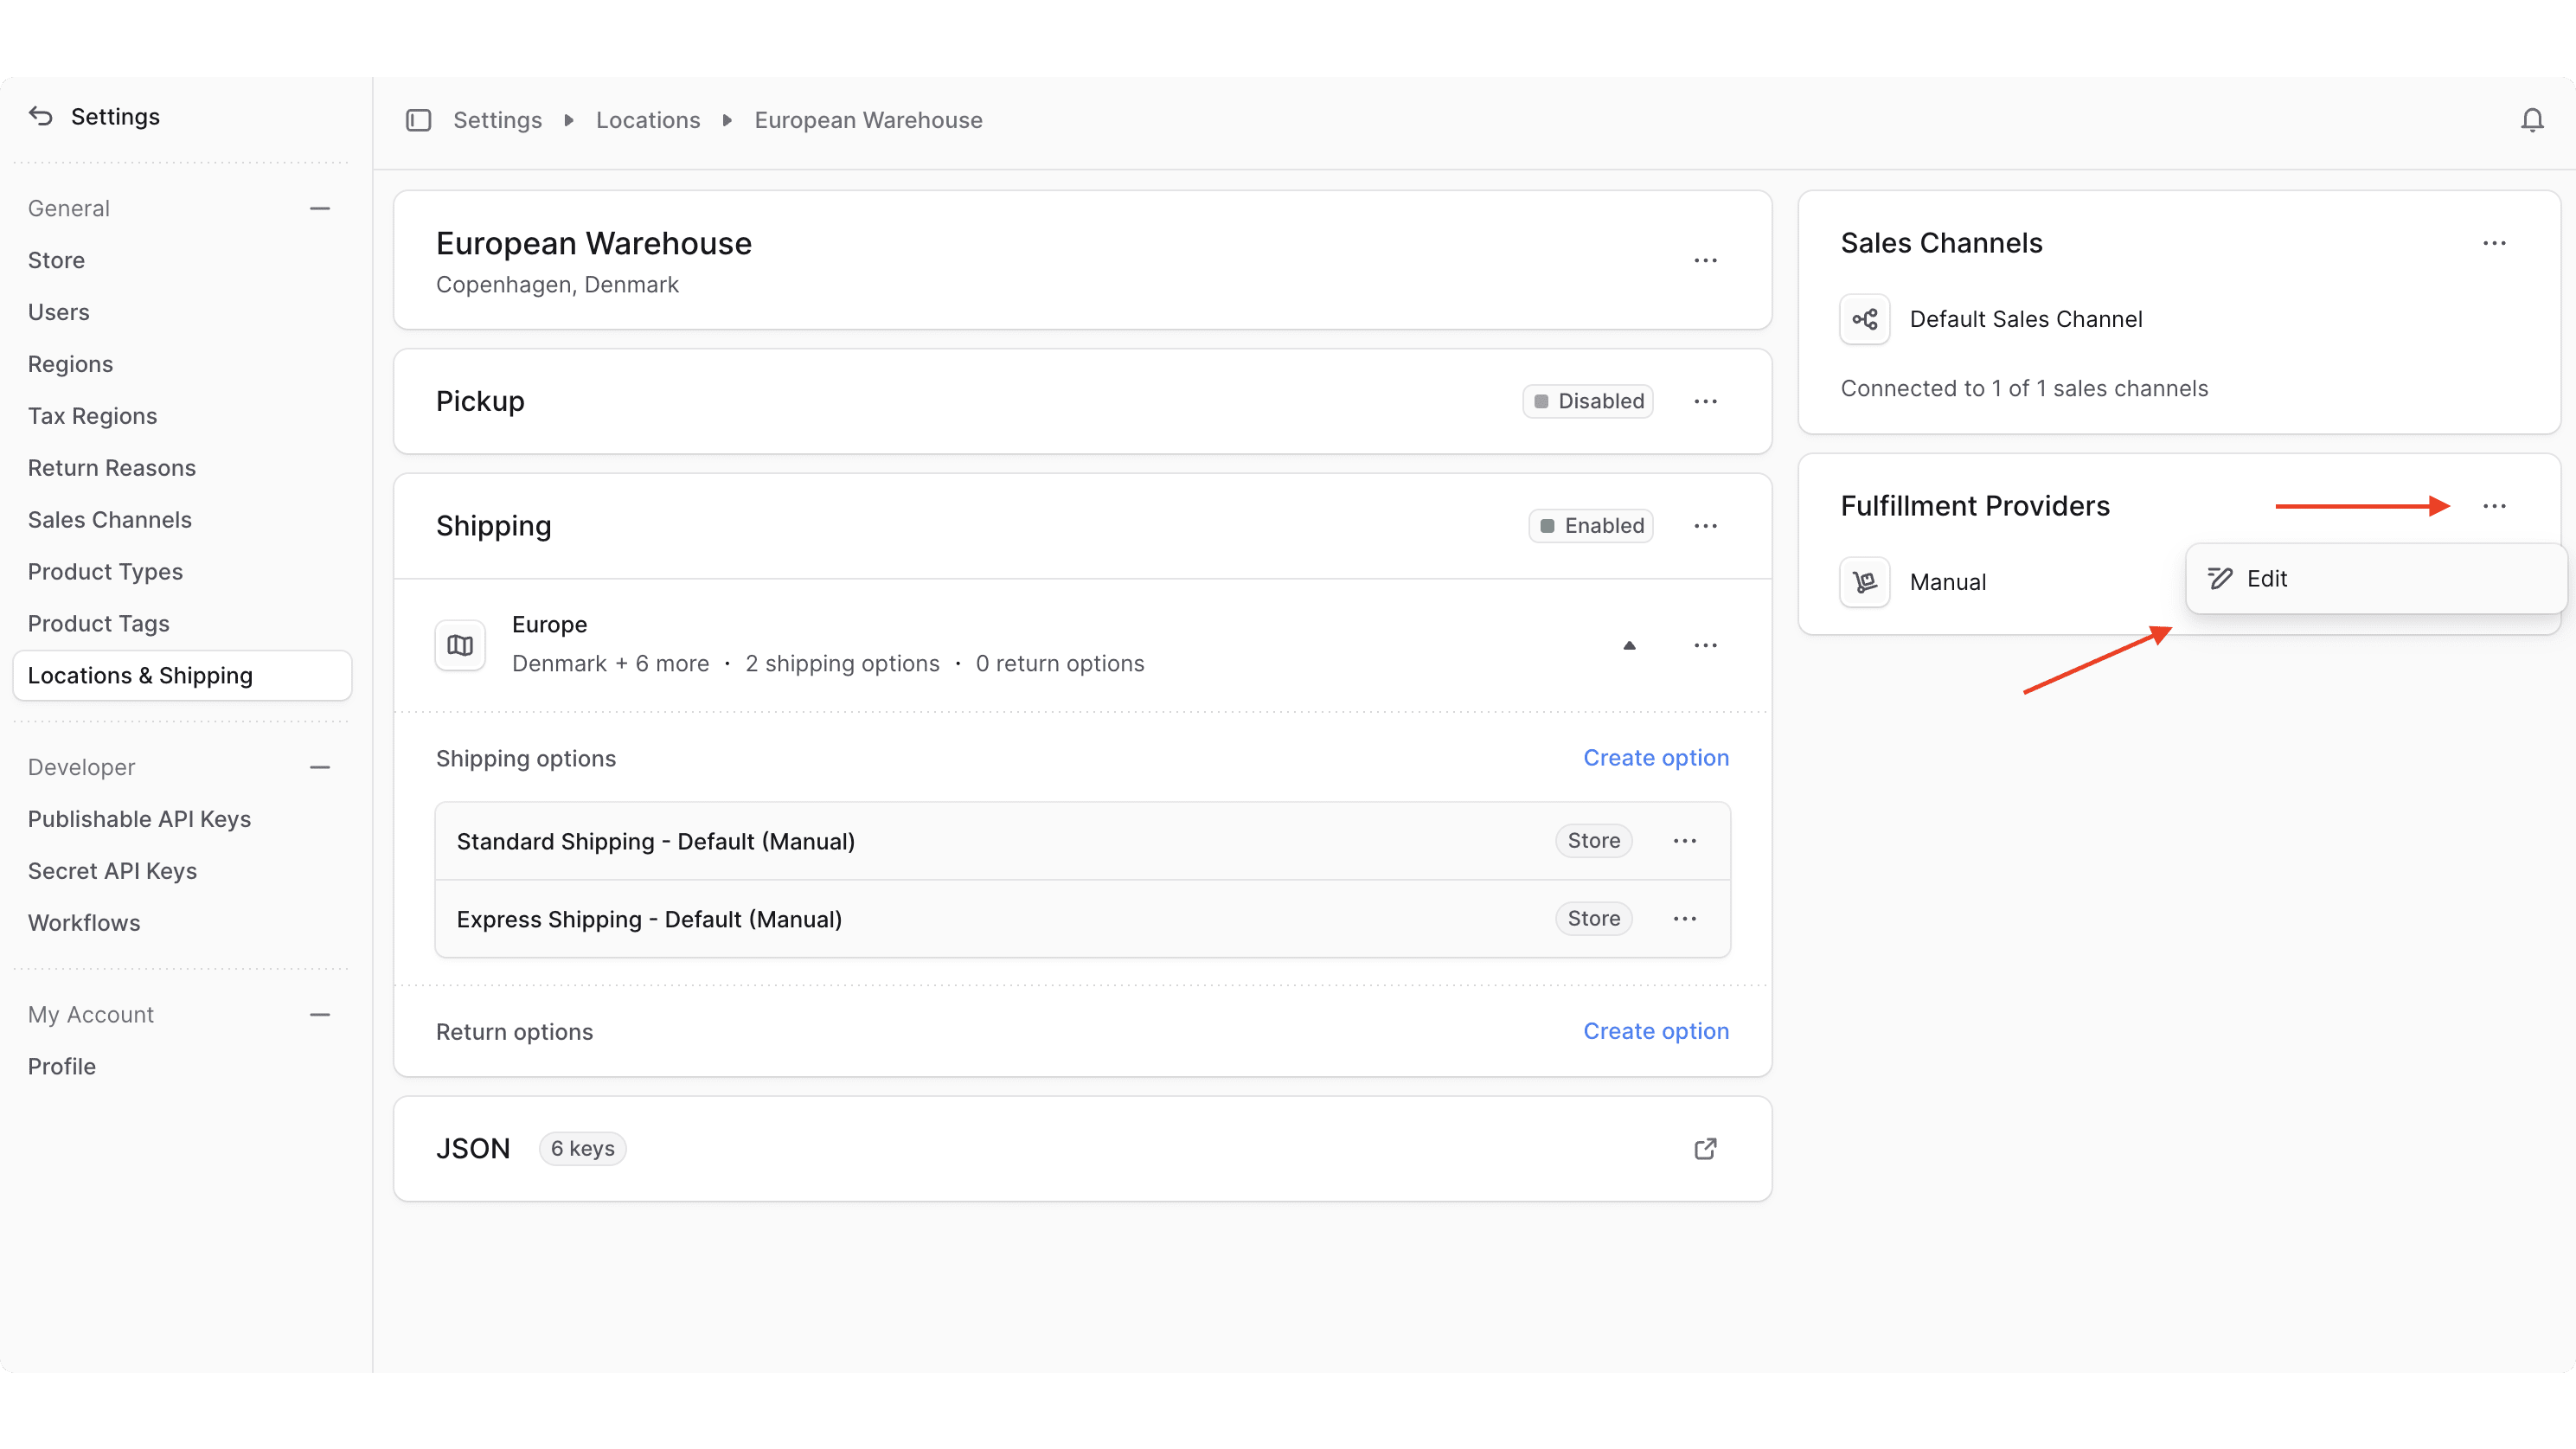Open Locations & Shipping in the sidebar
The height and width of the screenshot is (1449, 2576).
click(x=140, y=675)
